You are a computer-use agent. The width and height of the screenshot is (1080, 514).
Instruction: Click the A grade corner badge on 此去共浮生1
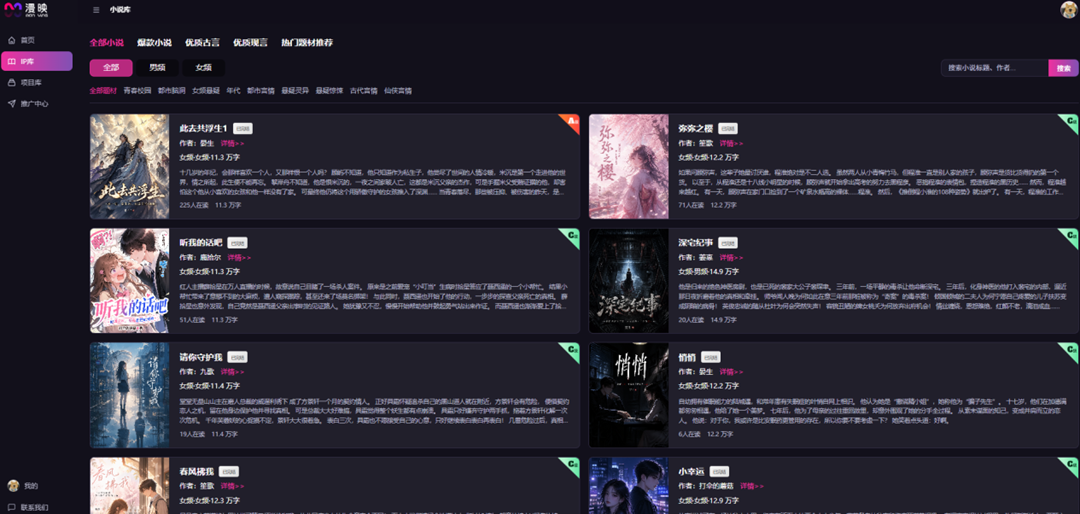(572, 121)
